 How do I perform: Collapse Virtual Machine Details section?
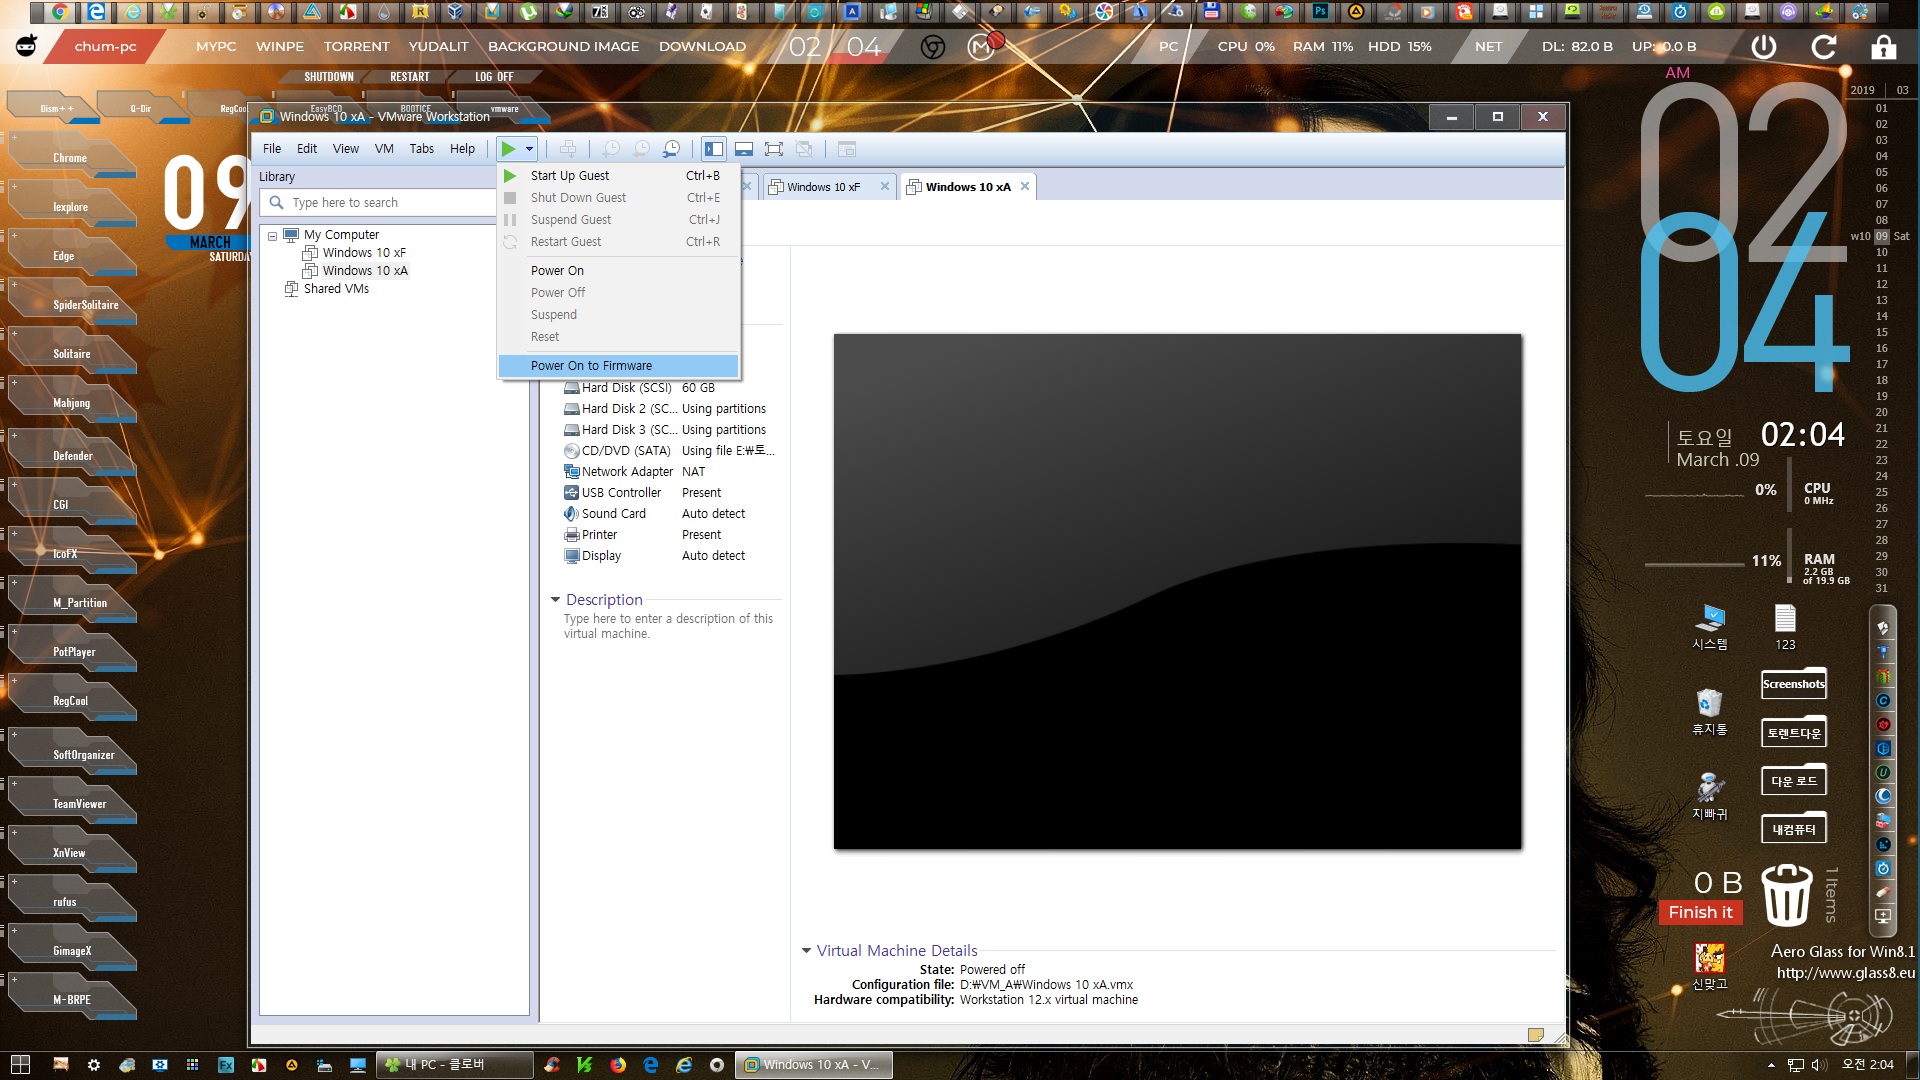coord(806,951)
